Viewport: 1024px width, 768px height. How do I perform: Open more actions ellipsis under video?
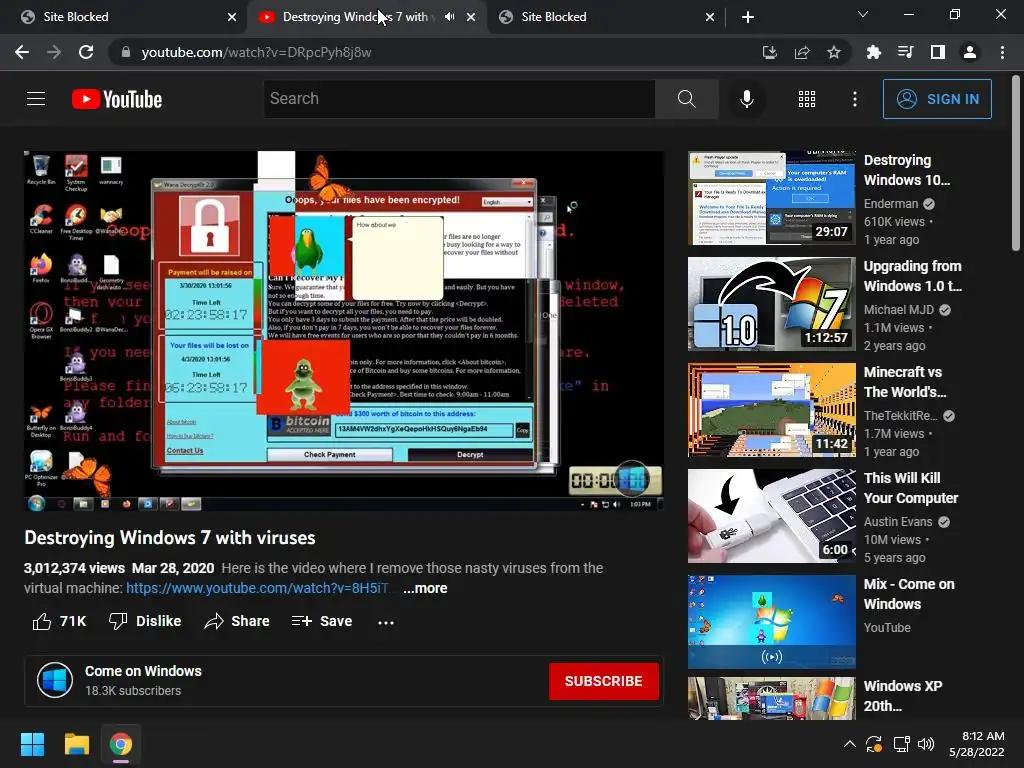tap(386, 622)
